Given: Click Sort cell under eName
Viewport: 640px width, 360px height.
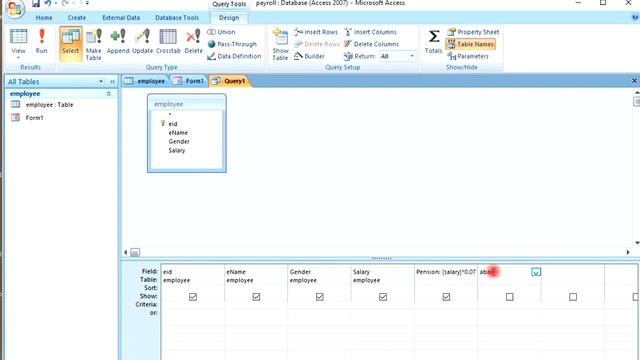Looking at the screenshot, I should (256, 288).
